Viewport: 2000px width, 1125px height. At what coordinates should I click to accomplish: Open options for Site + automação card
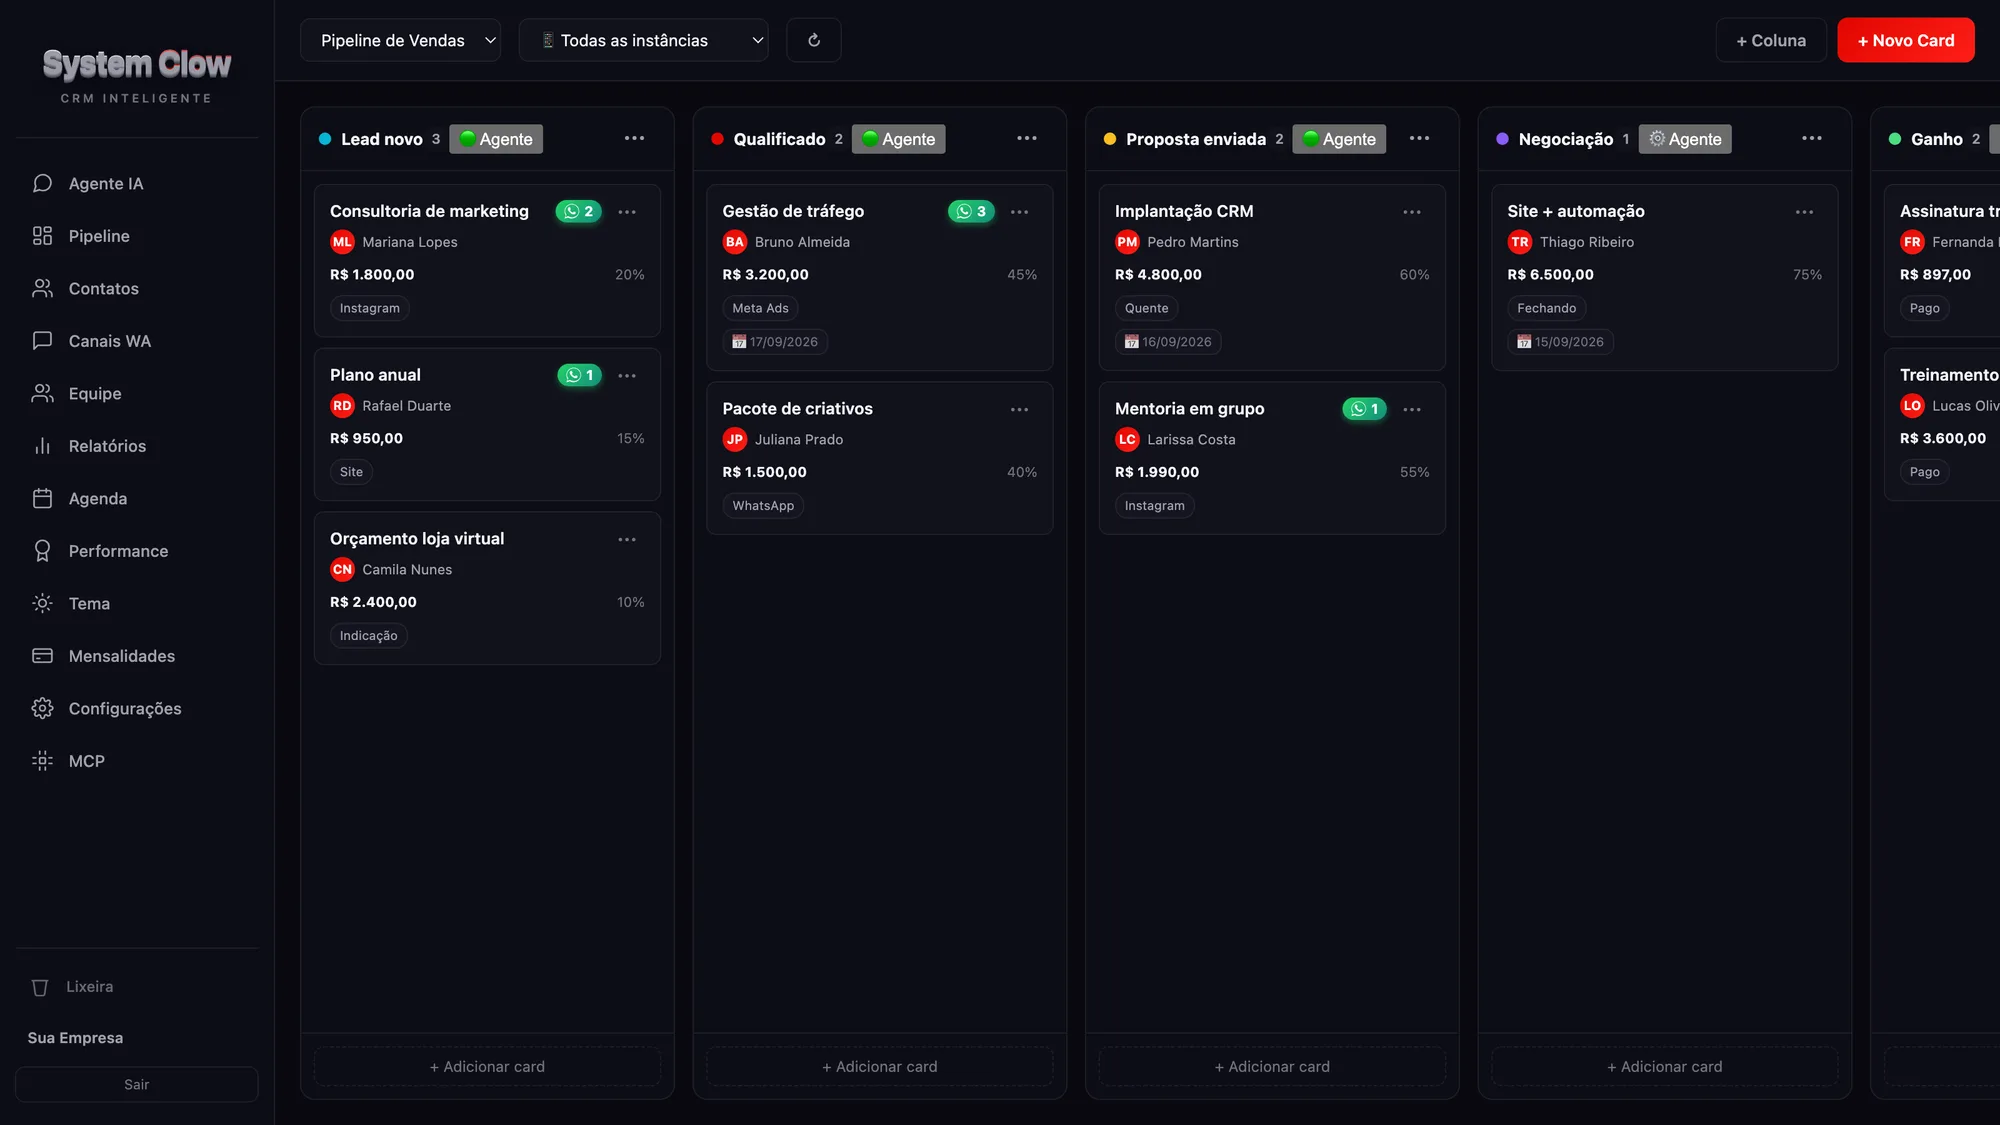[1804, 212]
